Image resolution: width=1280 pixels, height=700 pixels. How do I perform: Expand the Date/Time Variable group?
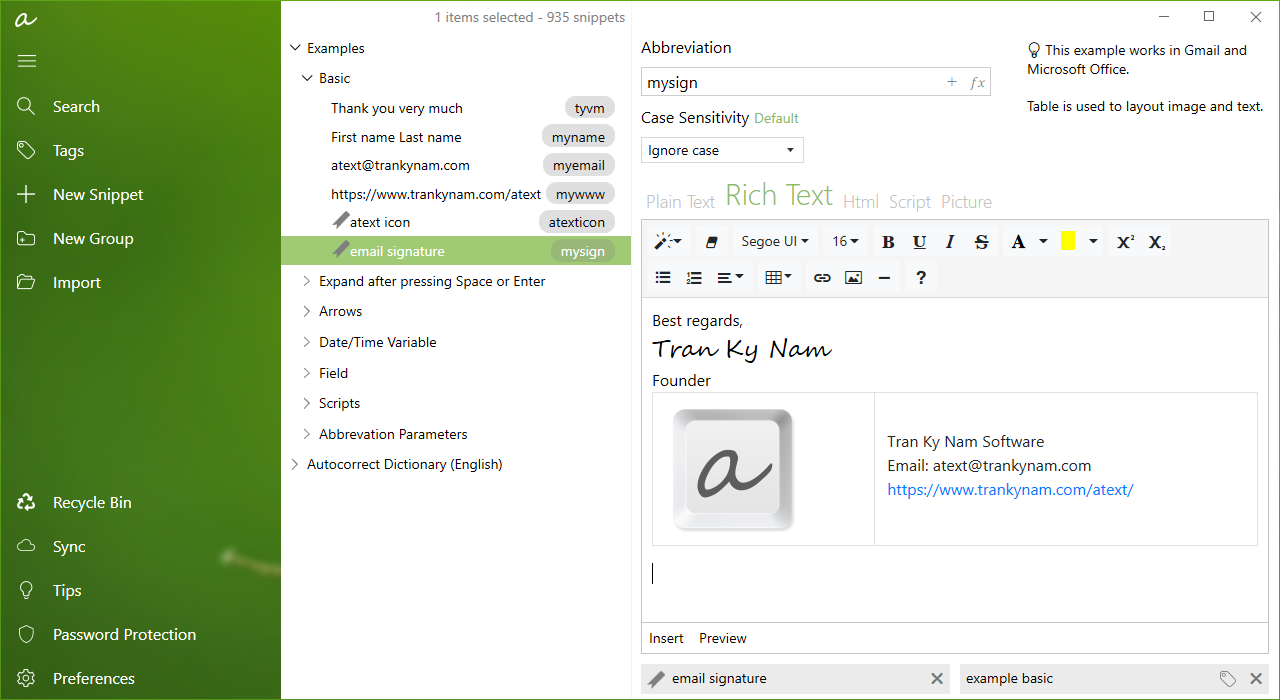307,342
